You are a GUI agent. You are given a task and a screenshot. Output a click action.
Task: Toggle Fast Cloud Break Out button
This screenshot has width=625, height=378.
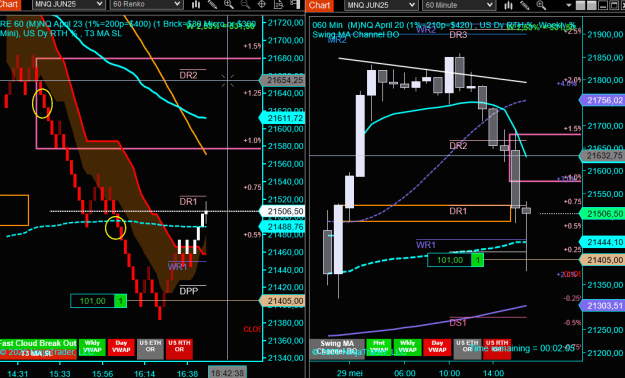tap(38, 343)
